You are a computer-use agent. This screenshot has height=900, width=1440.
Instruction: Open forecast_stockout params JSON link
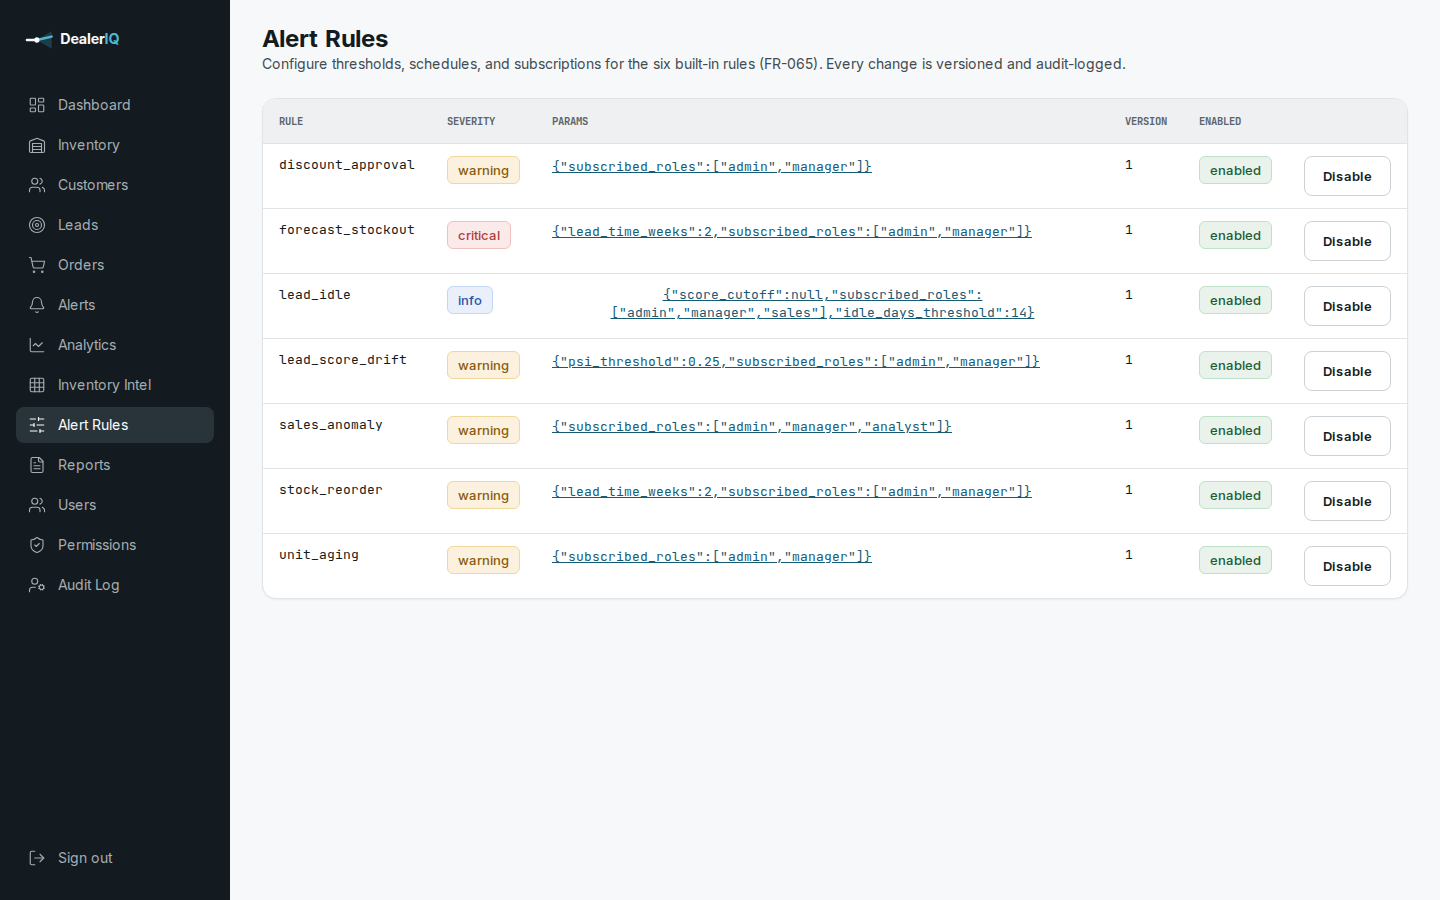tap(792, 231)
